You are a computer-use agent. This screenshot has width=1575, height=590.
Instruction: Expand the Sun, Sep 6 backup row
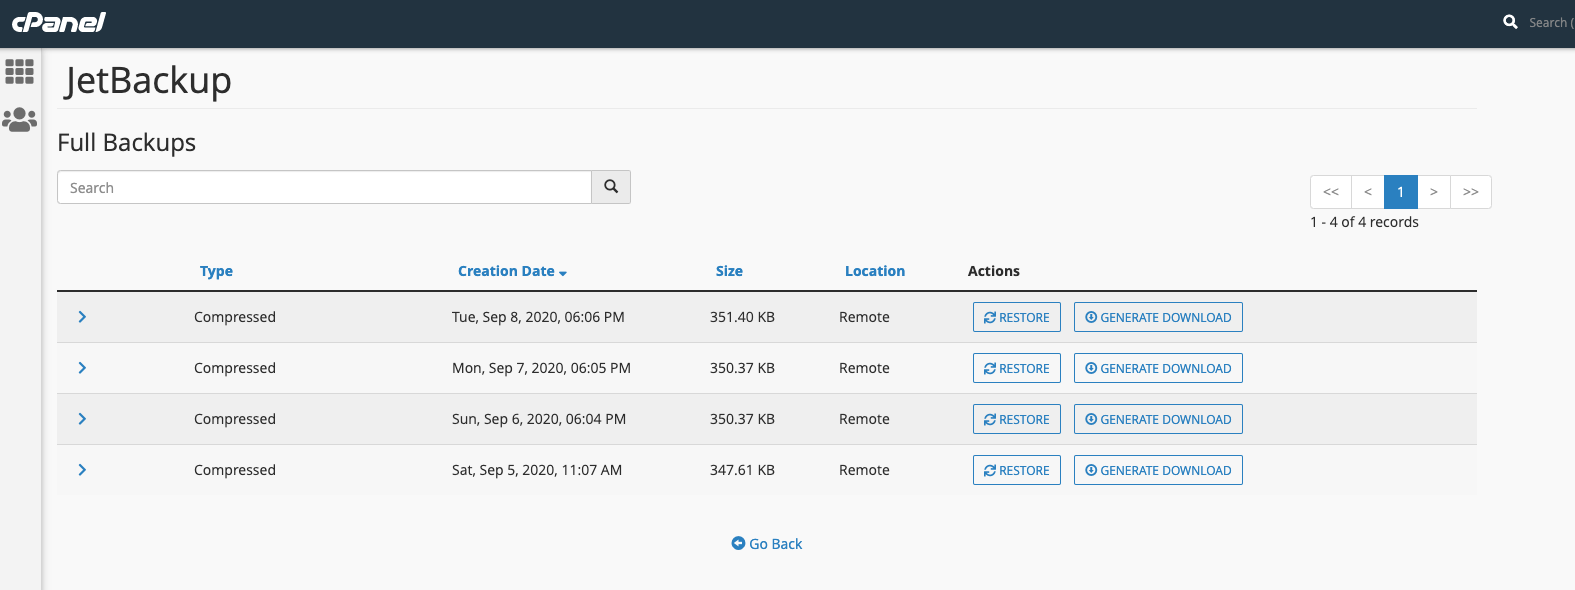[82, 419]
